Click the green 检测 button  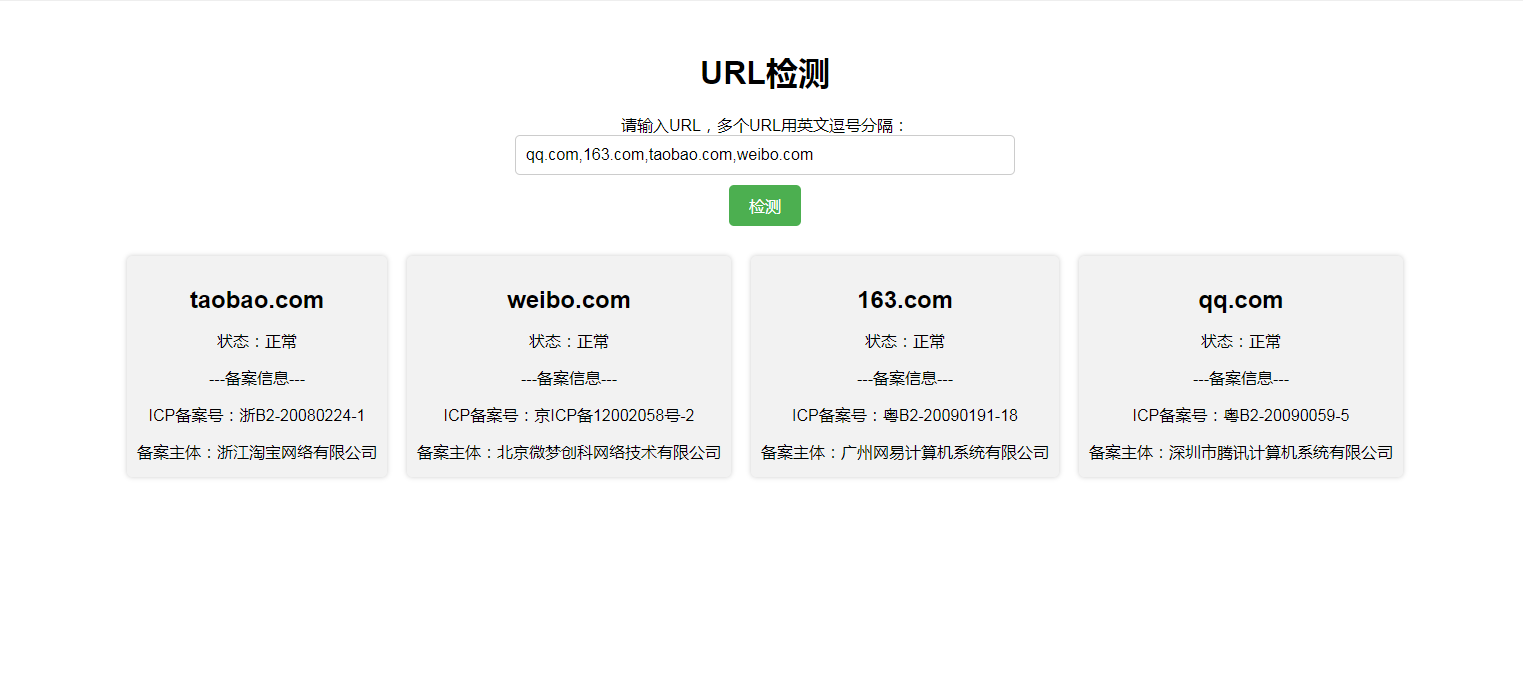coord(764,206)
